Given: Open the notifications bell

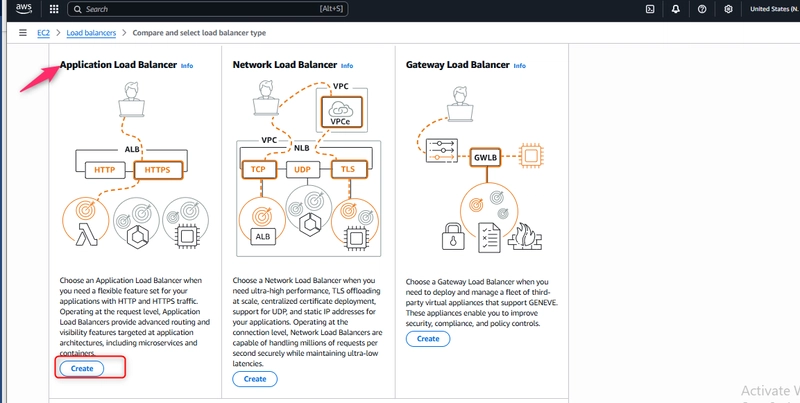Looking at the screenshot, I should [676, 9].
